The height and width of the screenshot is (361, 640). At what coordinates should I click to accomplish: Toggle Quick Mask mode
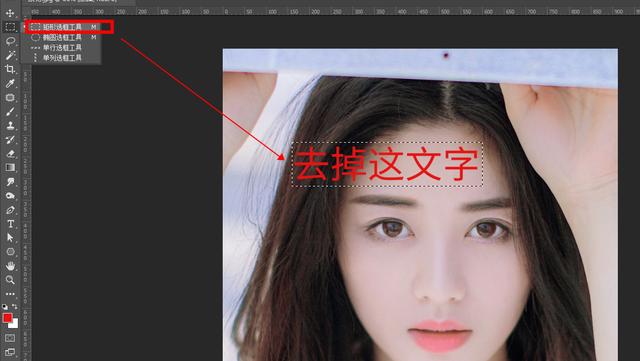(x=10, y=338)
